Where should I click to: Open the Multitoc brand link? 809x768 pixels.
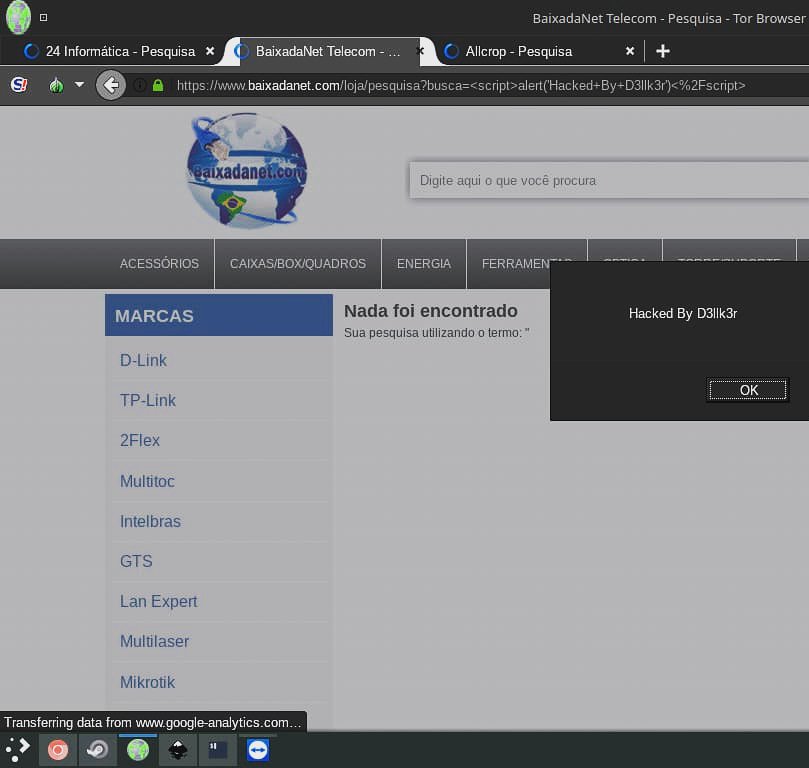point(147,481)
